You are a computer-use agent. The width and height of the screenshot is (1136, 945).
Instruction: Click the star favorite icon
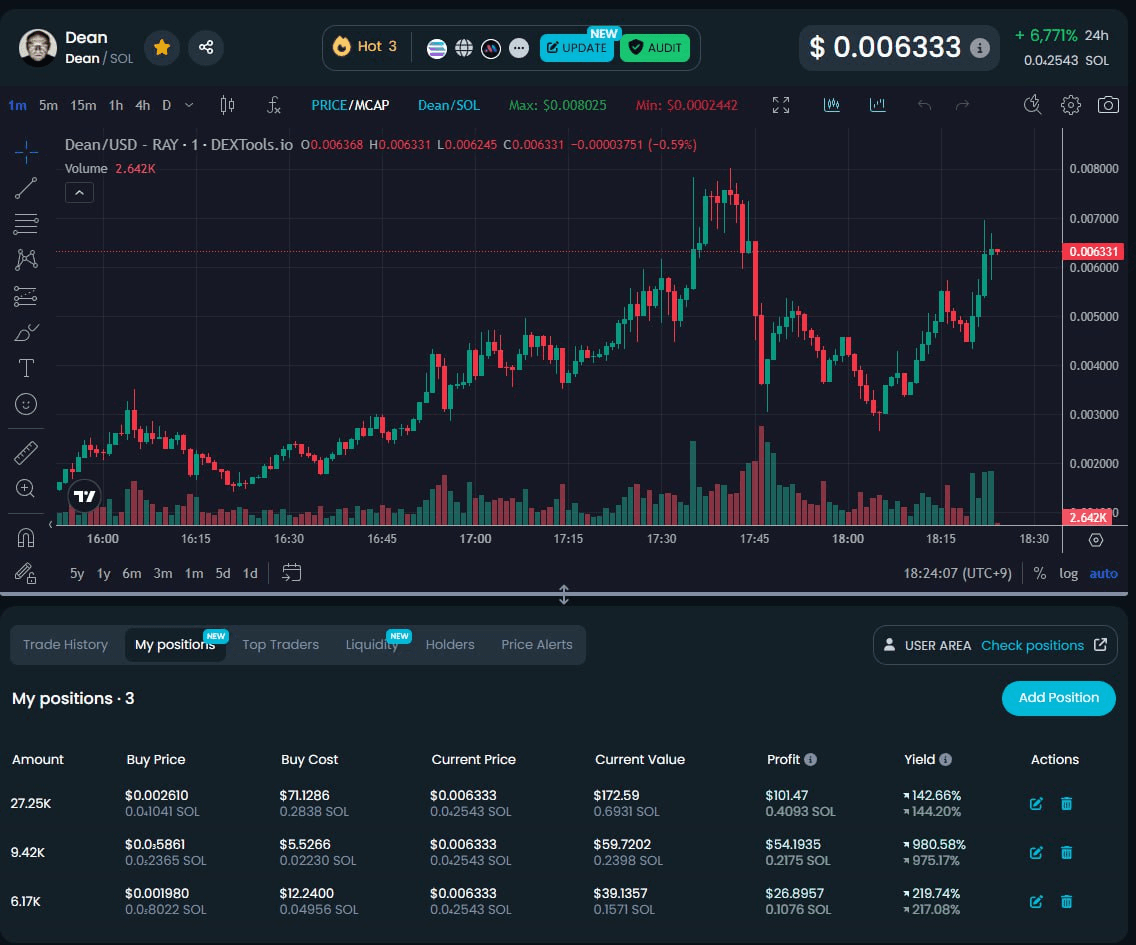162,47
